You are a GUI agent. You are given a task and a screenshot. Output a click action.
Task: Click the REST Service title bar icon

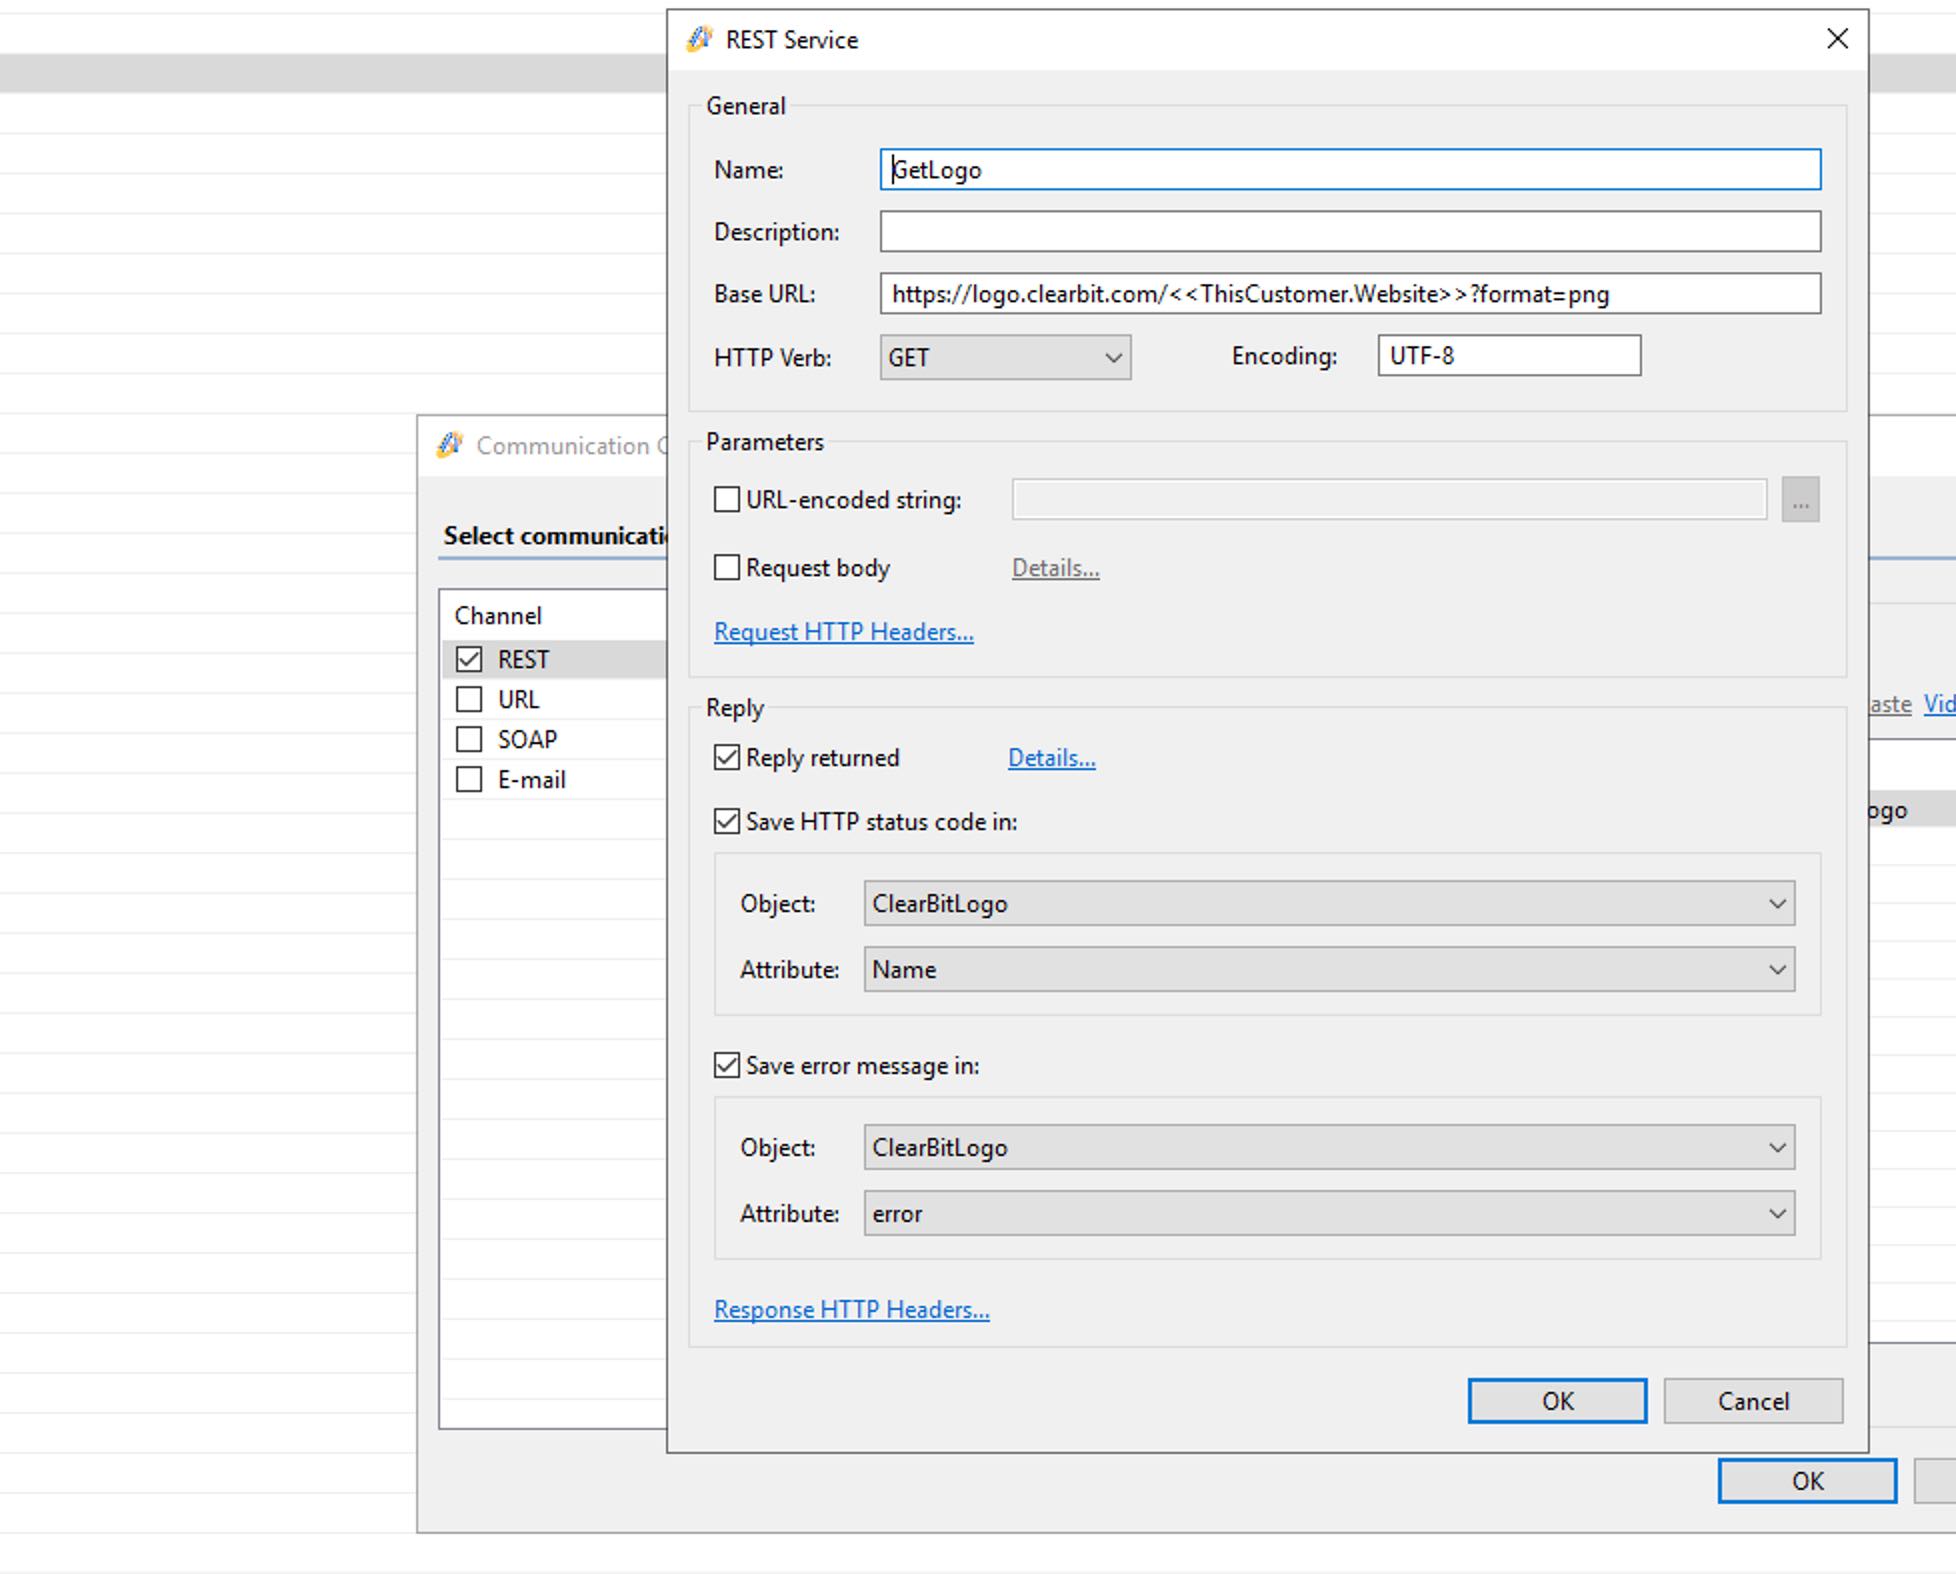(699, 39)
